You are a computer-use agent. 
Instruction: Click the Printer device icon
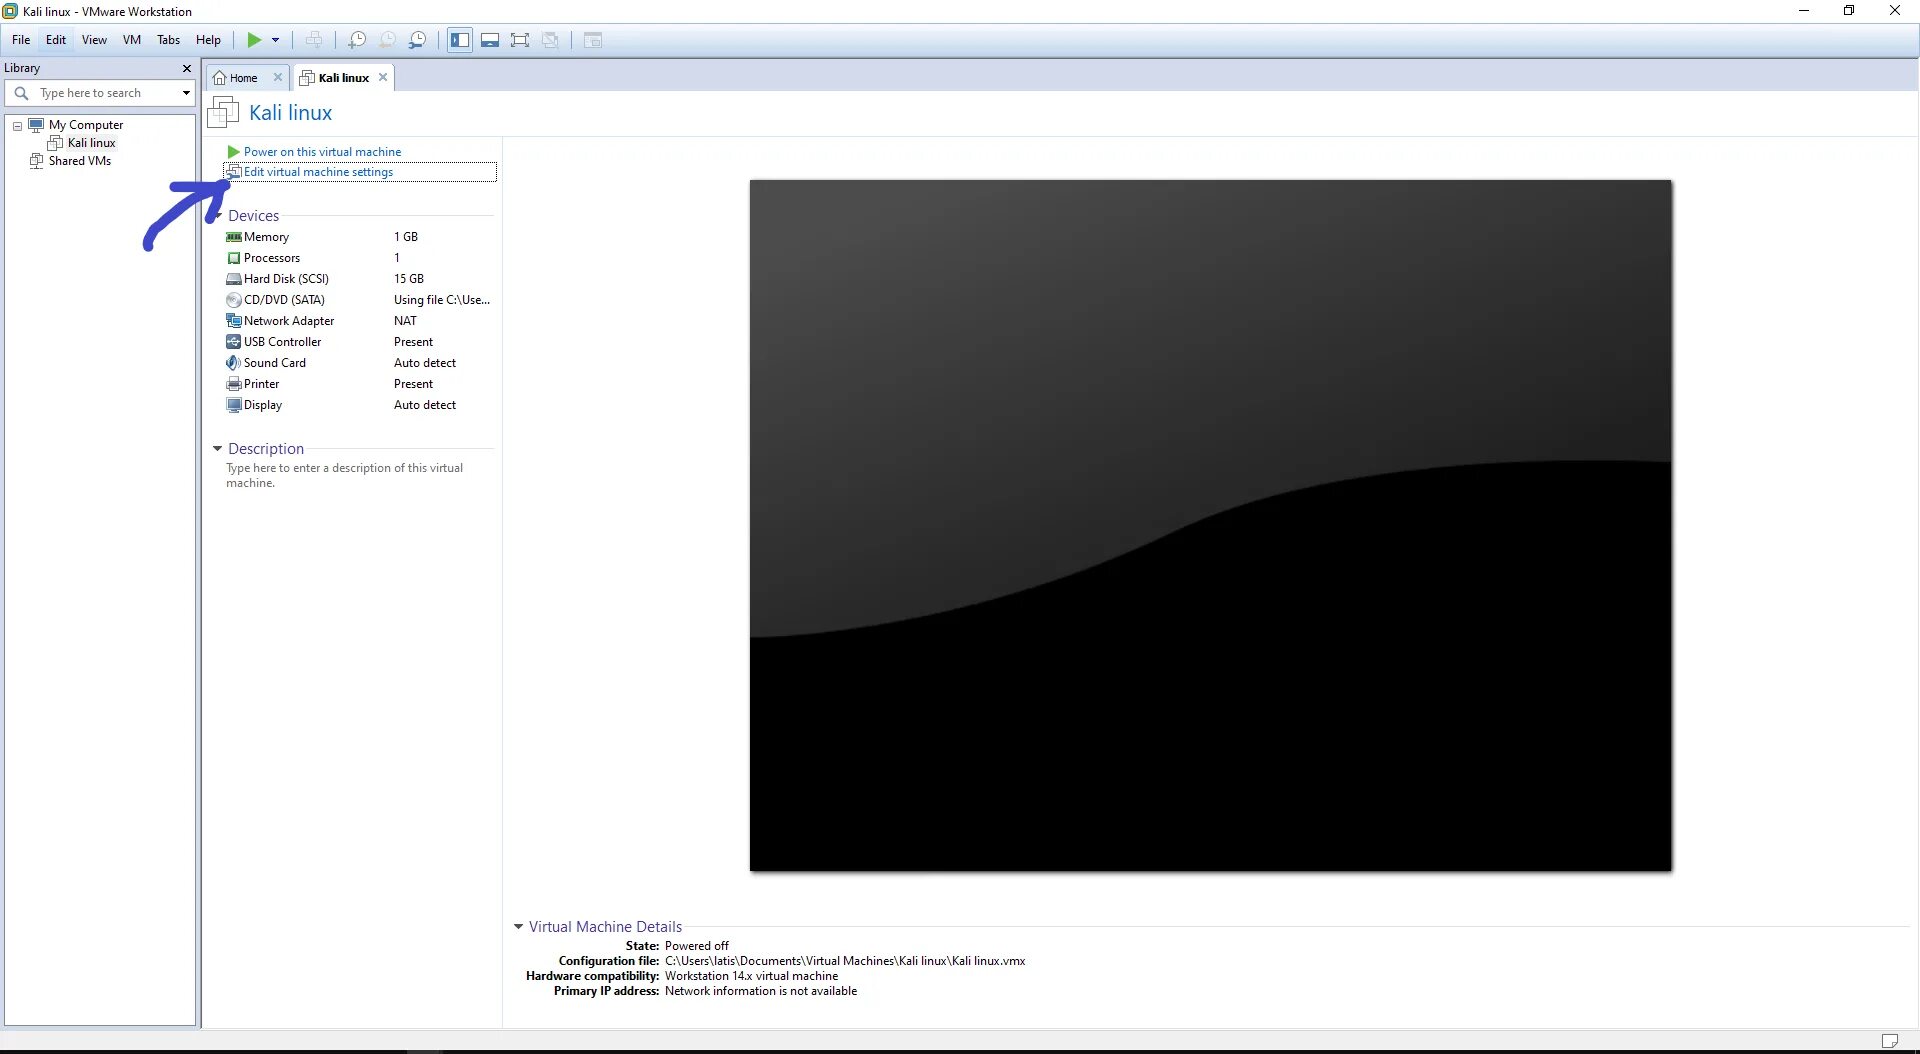coord(234,384)
